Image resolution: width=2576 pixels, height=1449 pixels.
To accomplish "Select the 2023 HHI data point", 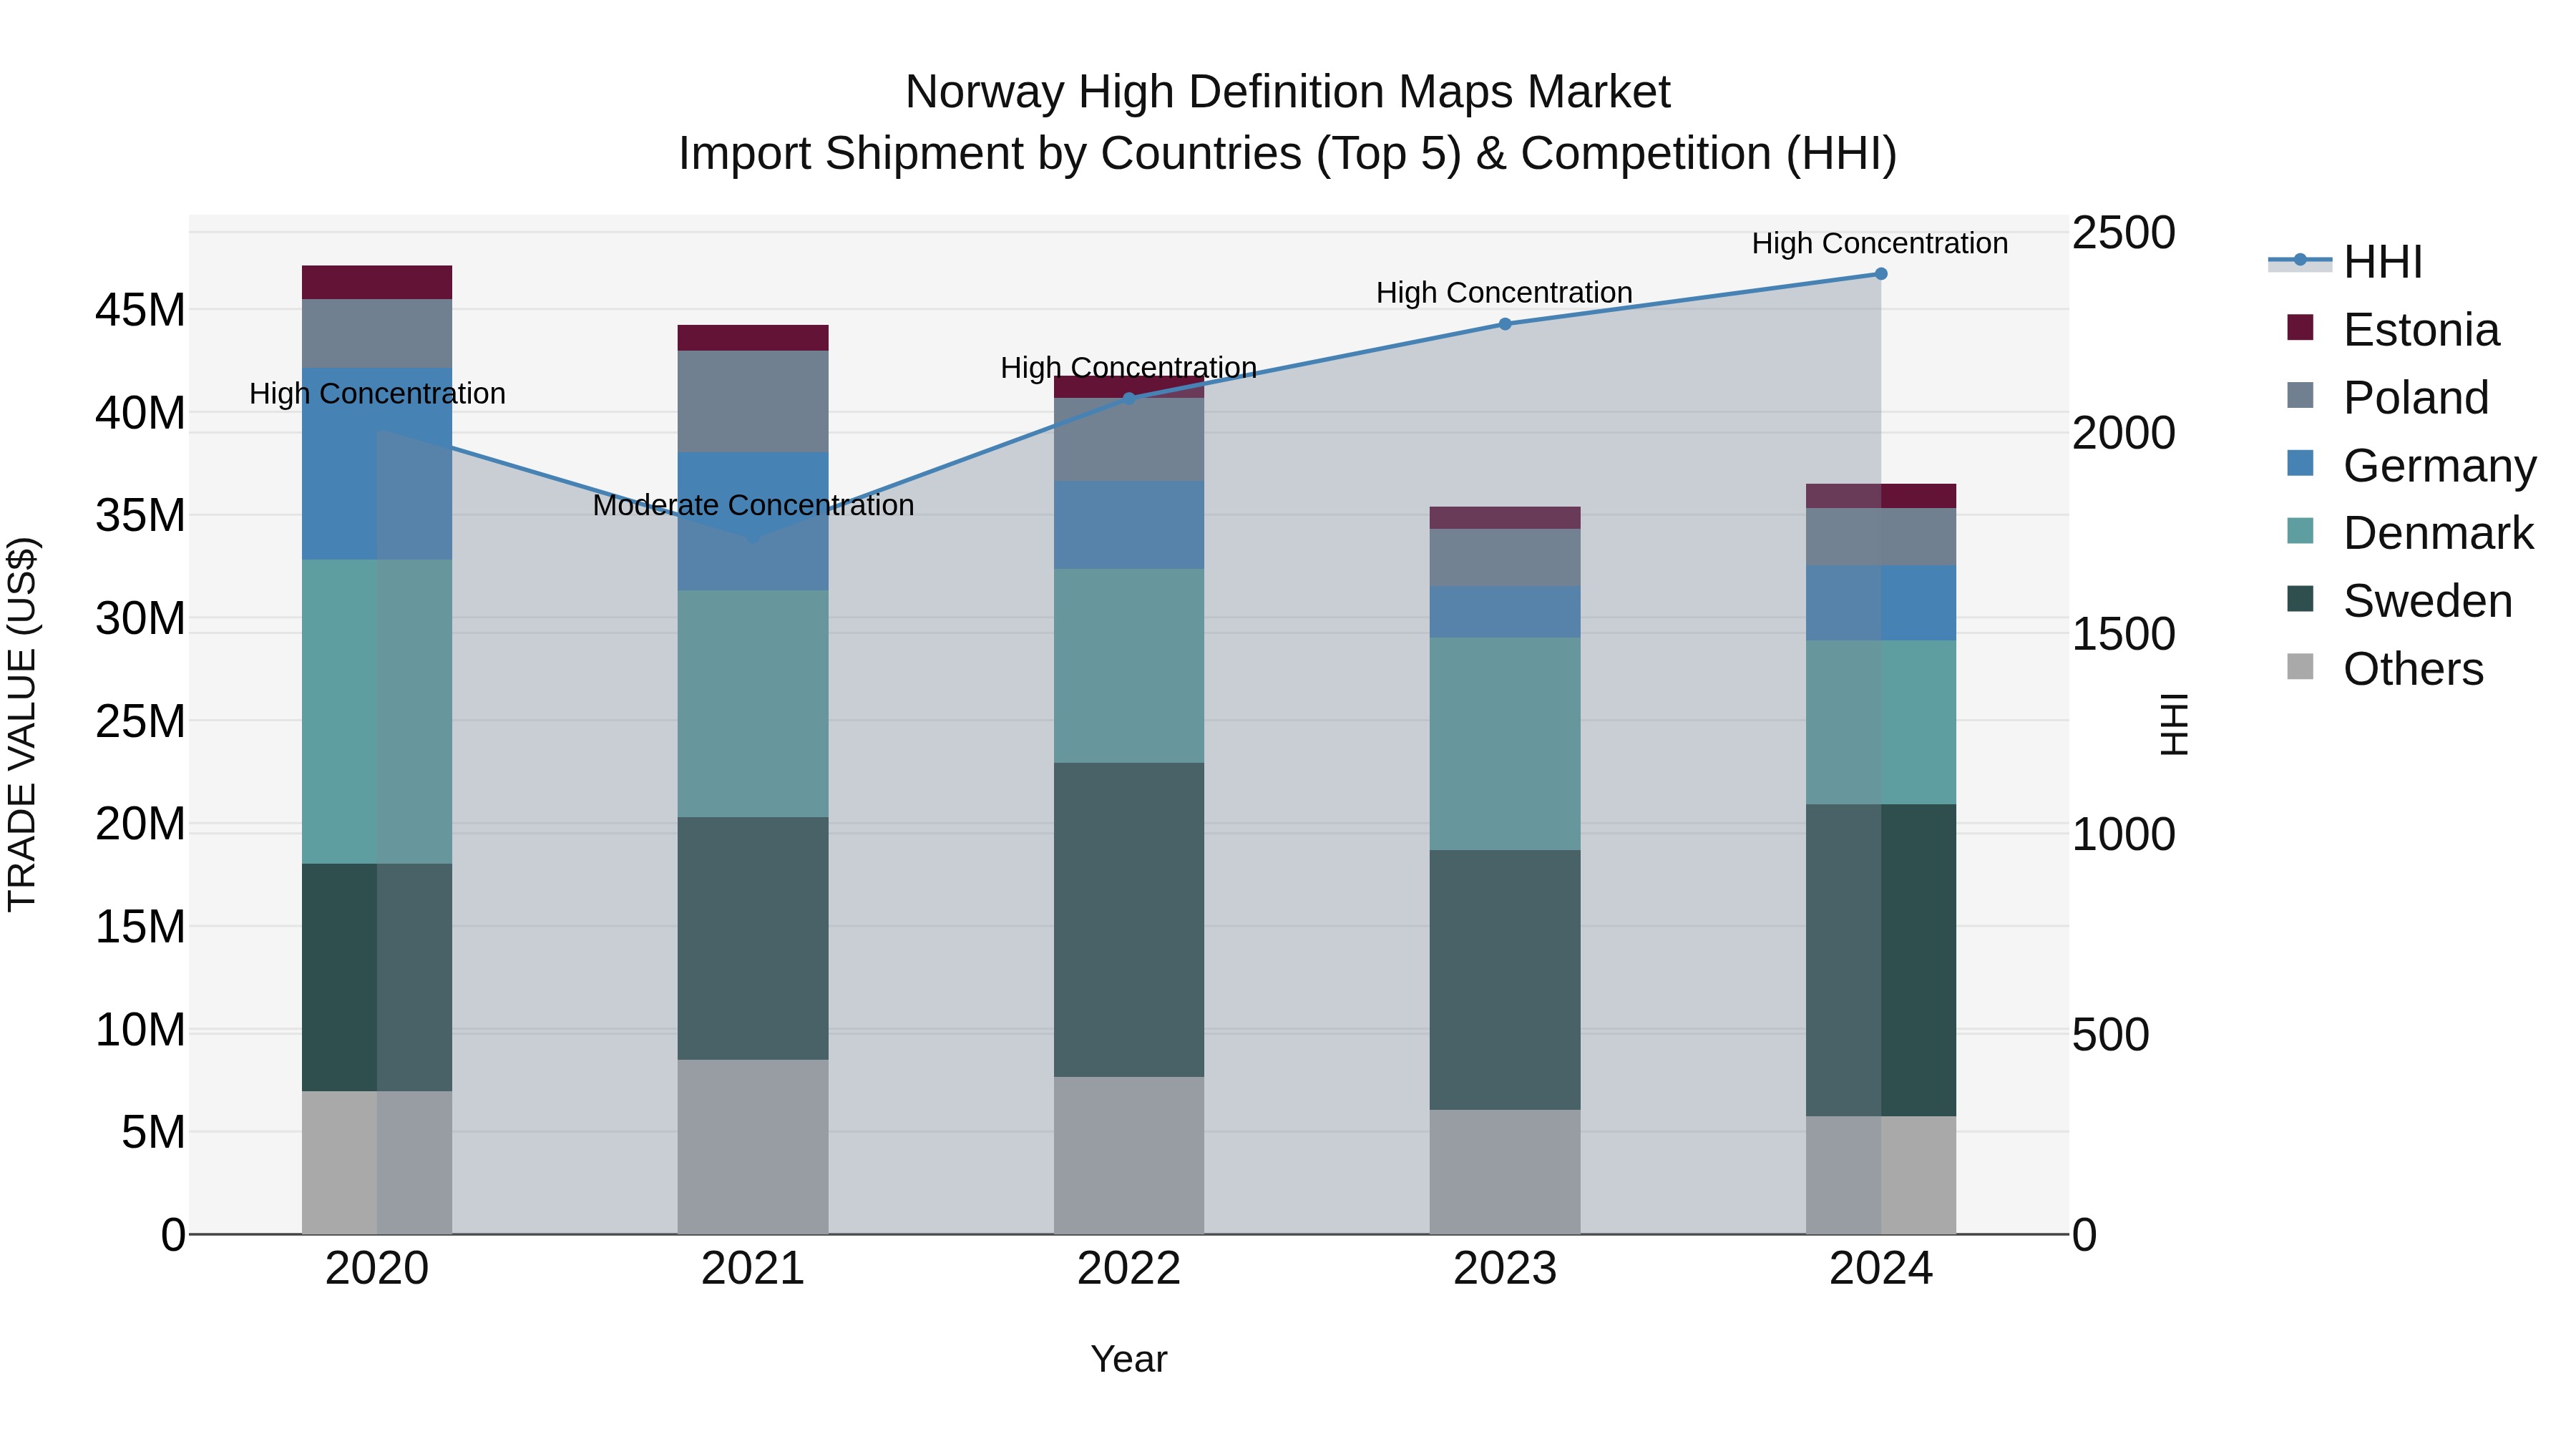I will tap(1505, 324).
